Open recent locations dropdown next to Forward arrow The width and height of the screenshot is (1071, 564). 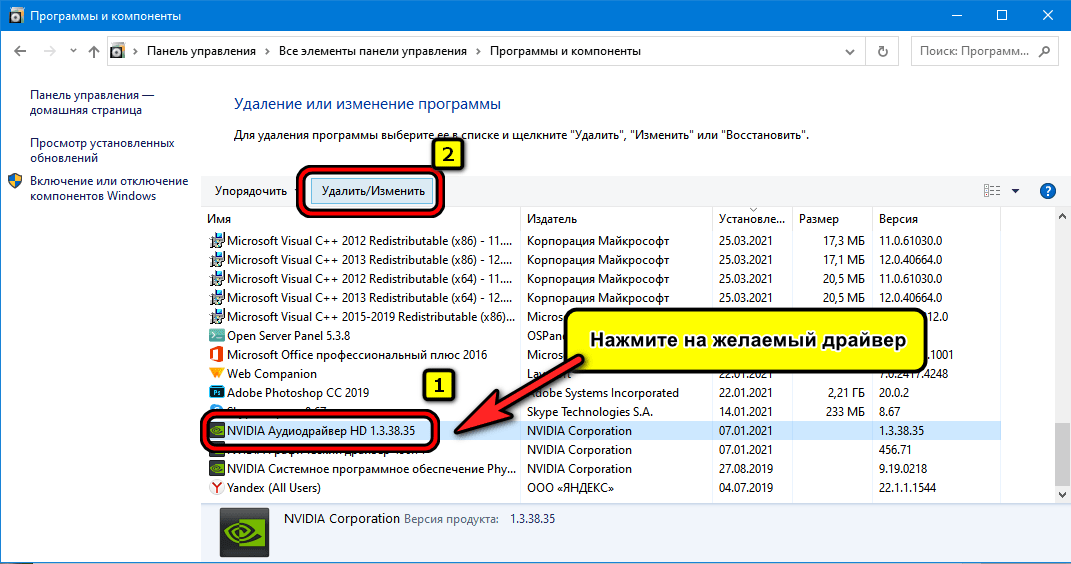click(x=73, y=51)
